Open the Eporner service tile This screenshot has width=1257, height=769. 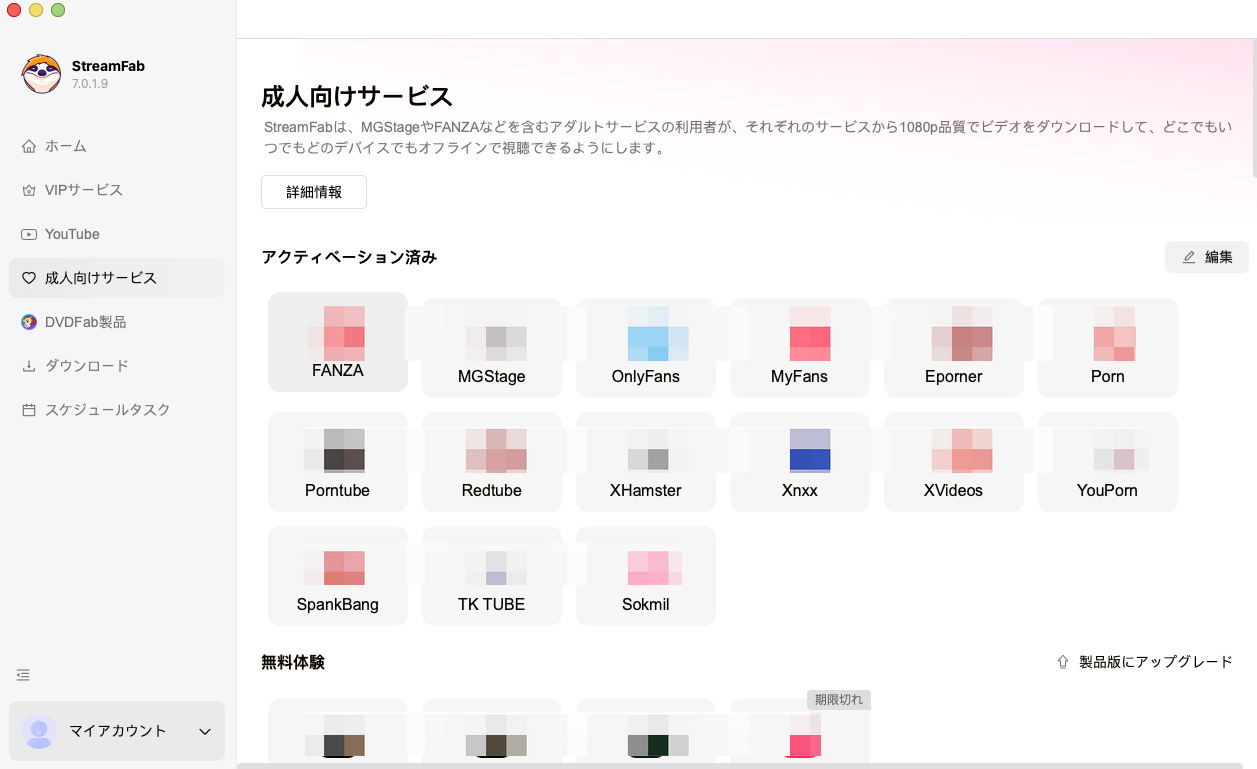[954, 348]
